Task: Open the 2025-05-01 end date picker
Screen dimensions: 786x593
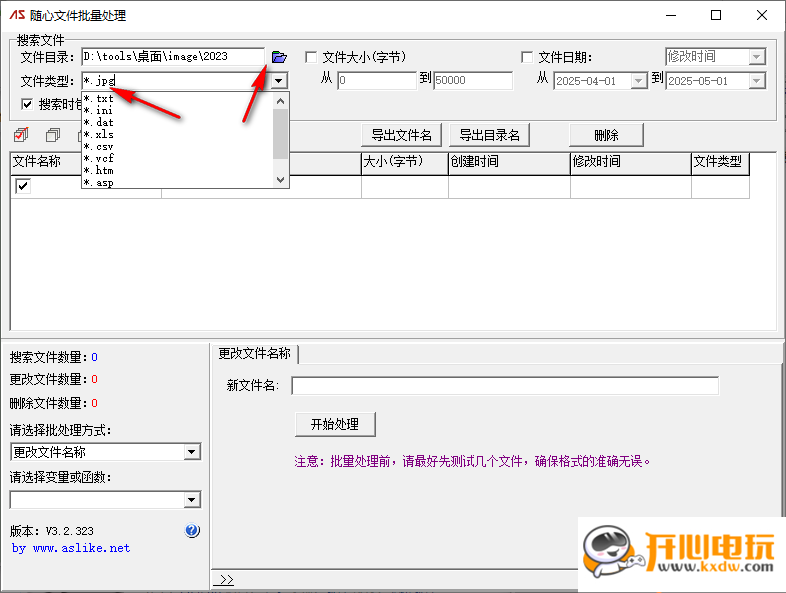Action: click(757, 81)
